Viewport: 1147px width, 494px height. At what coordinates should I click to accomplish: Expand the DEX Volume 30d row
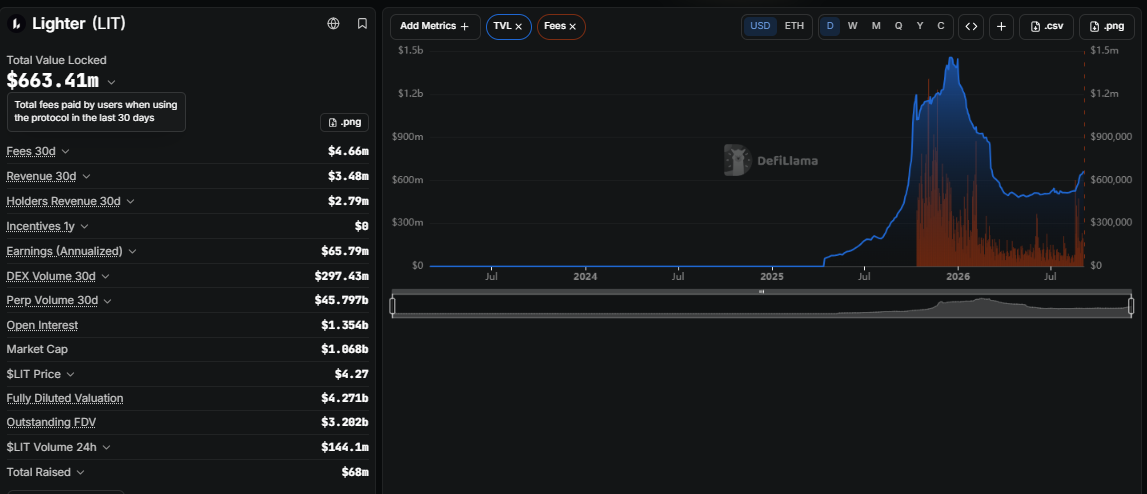[105, 276]
